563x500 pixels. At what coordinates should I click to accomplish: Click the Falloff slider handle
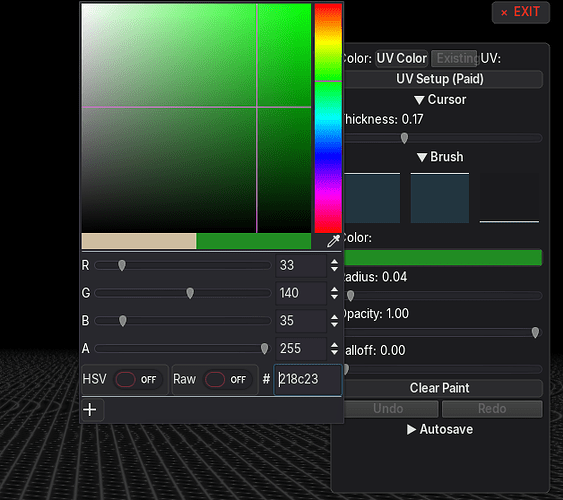[346, 369]
